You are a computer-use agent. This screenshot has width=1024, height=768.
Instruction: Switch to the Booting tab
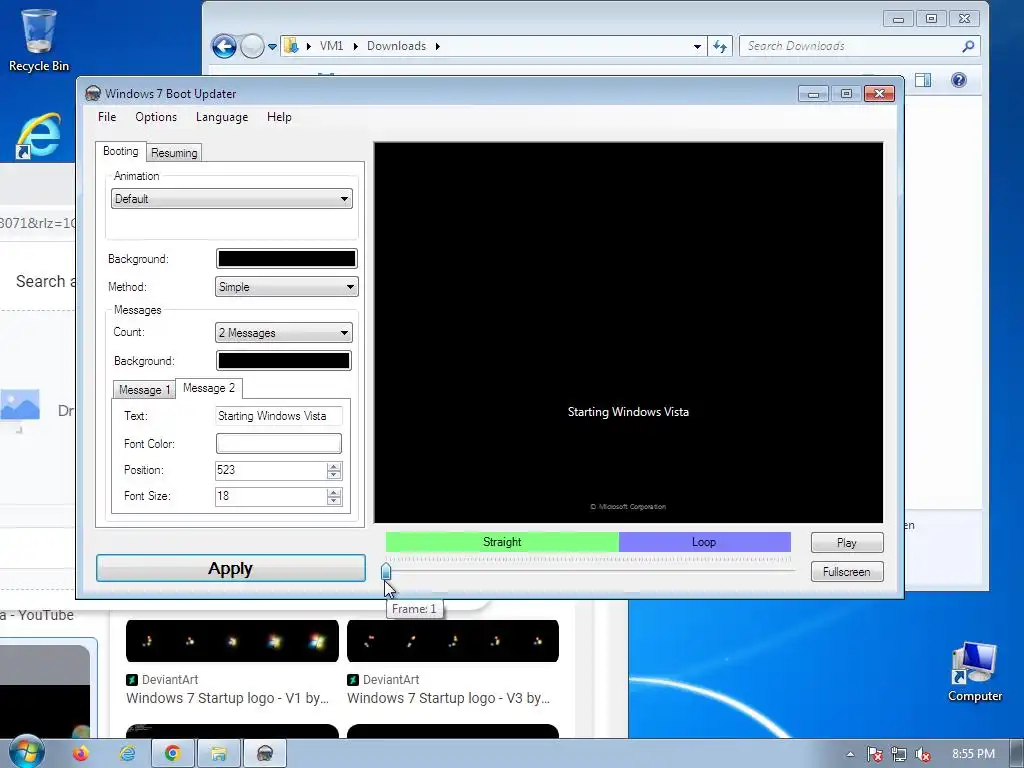pos(121,151)
